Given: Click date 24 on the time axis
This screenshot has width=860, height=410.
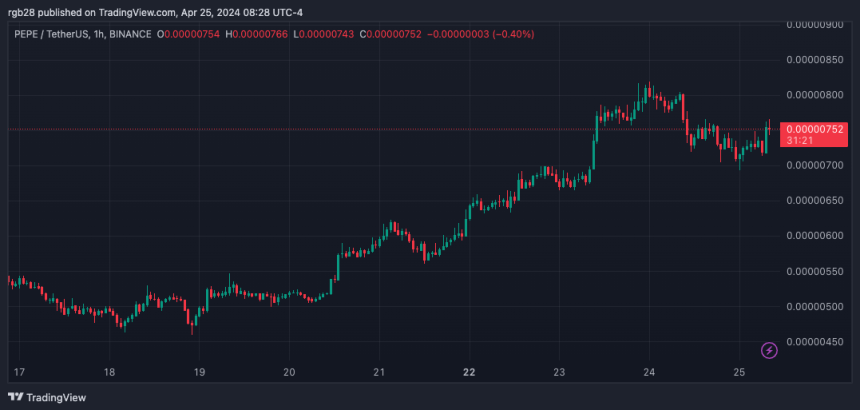Looking at the screenshot, I should [649, 372].
